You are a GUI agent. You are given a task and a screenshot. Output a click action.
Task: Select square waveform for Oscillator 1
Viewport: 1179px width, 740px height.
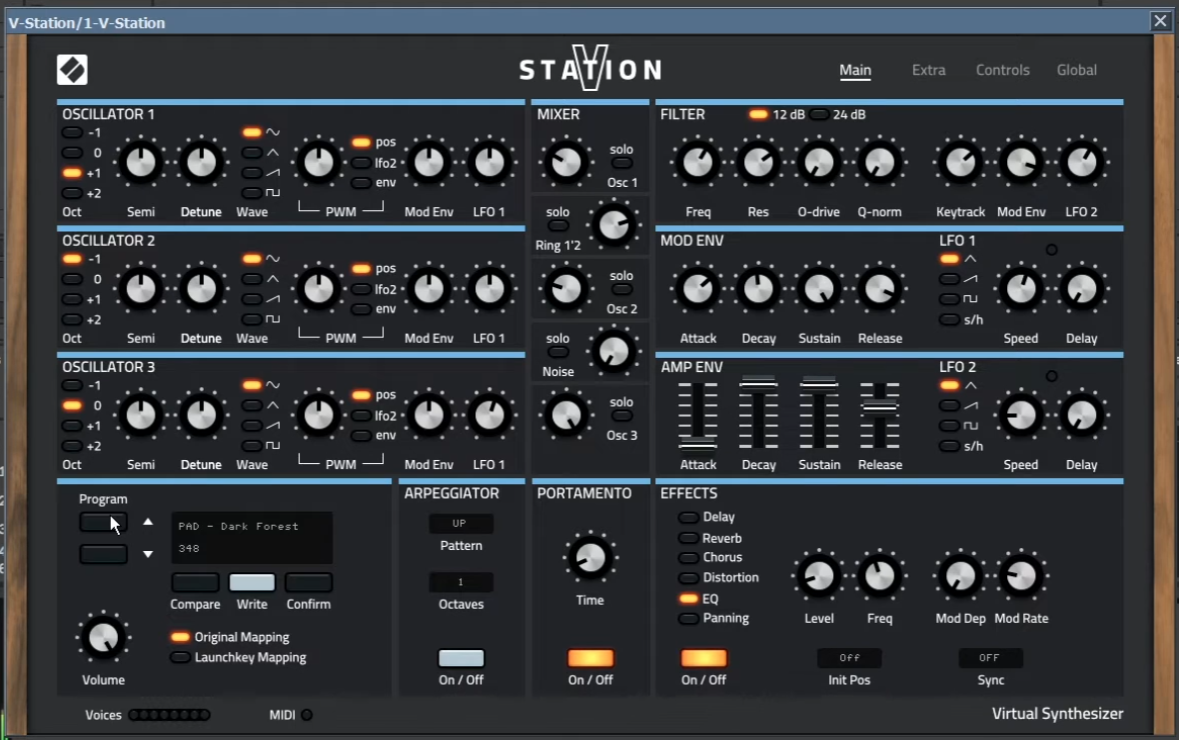252,193
